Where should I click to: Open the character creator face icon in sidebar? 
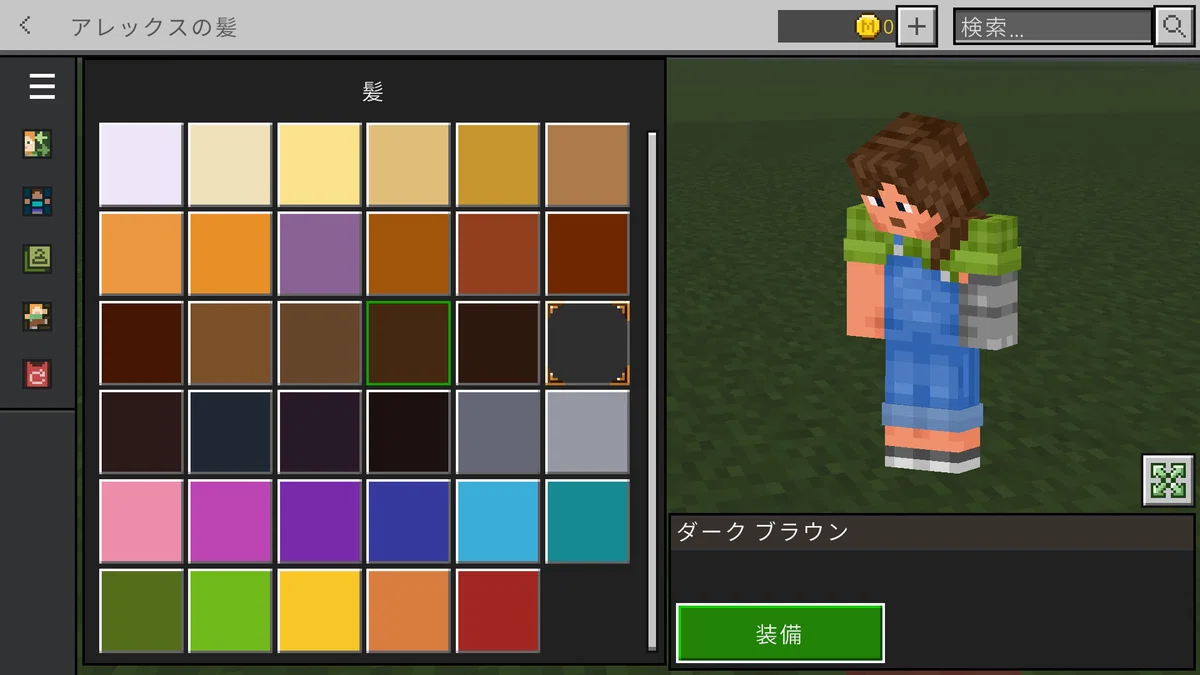38,144
